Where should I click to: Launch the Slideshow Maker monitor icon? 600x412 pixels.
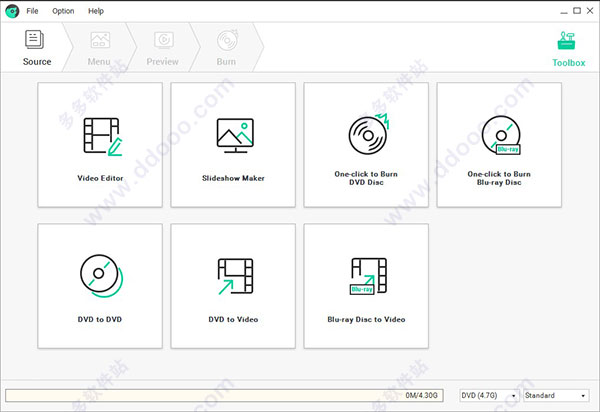(x=235, y=135)
